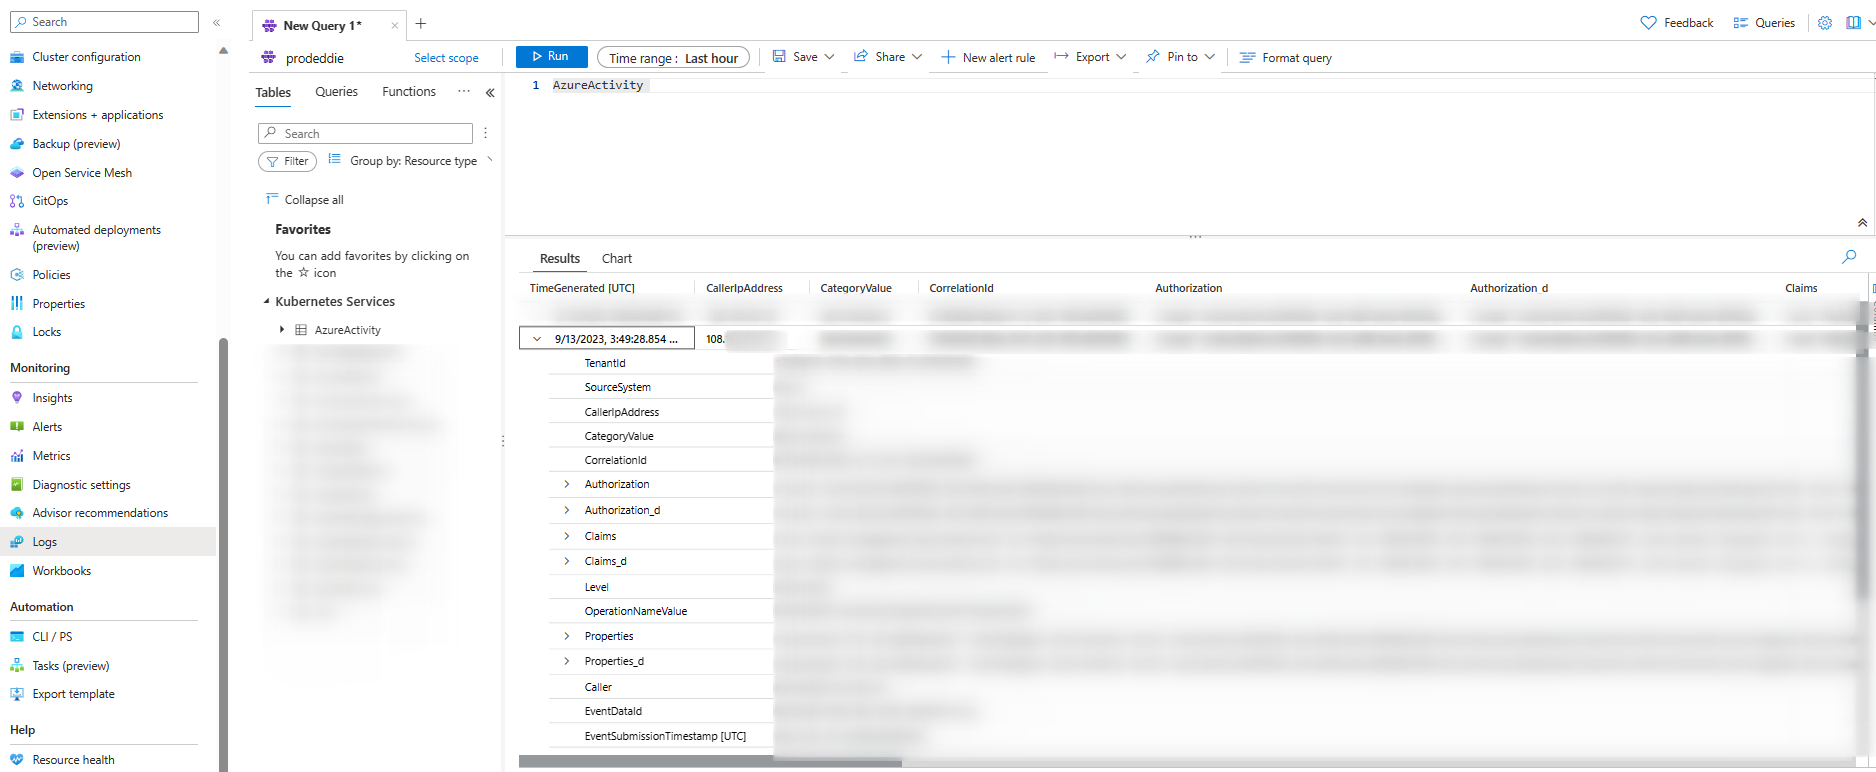Open Automated deployments (preview)
The image size is (1876, 772).
[96, 238]
